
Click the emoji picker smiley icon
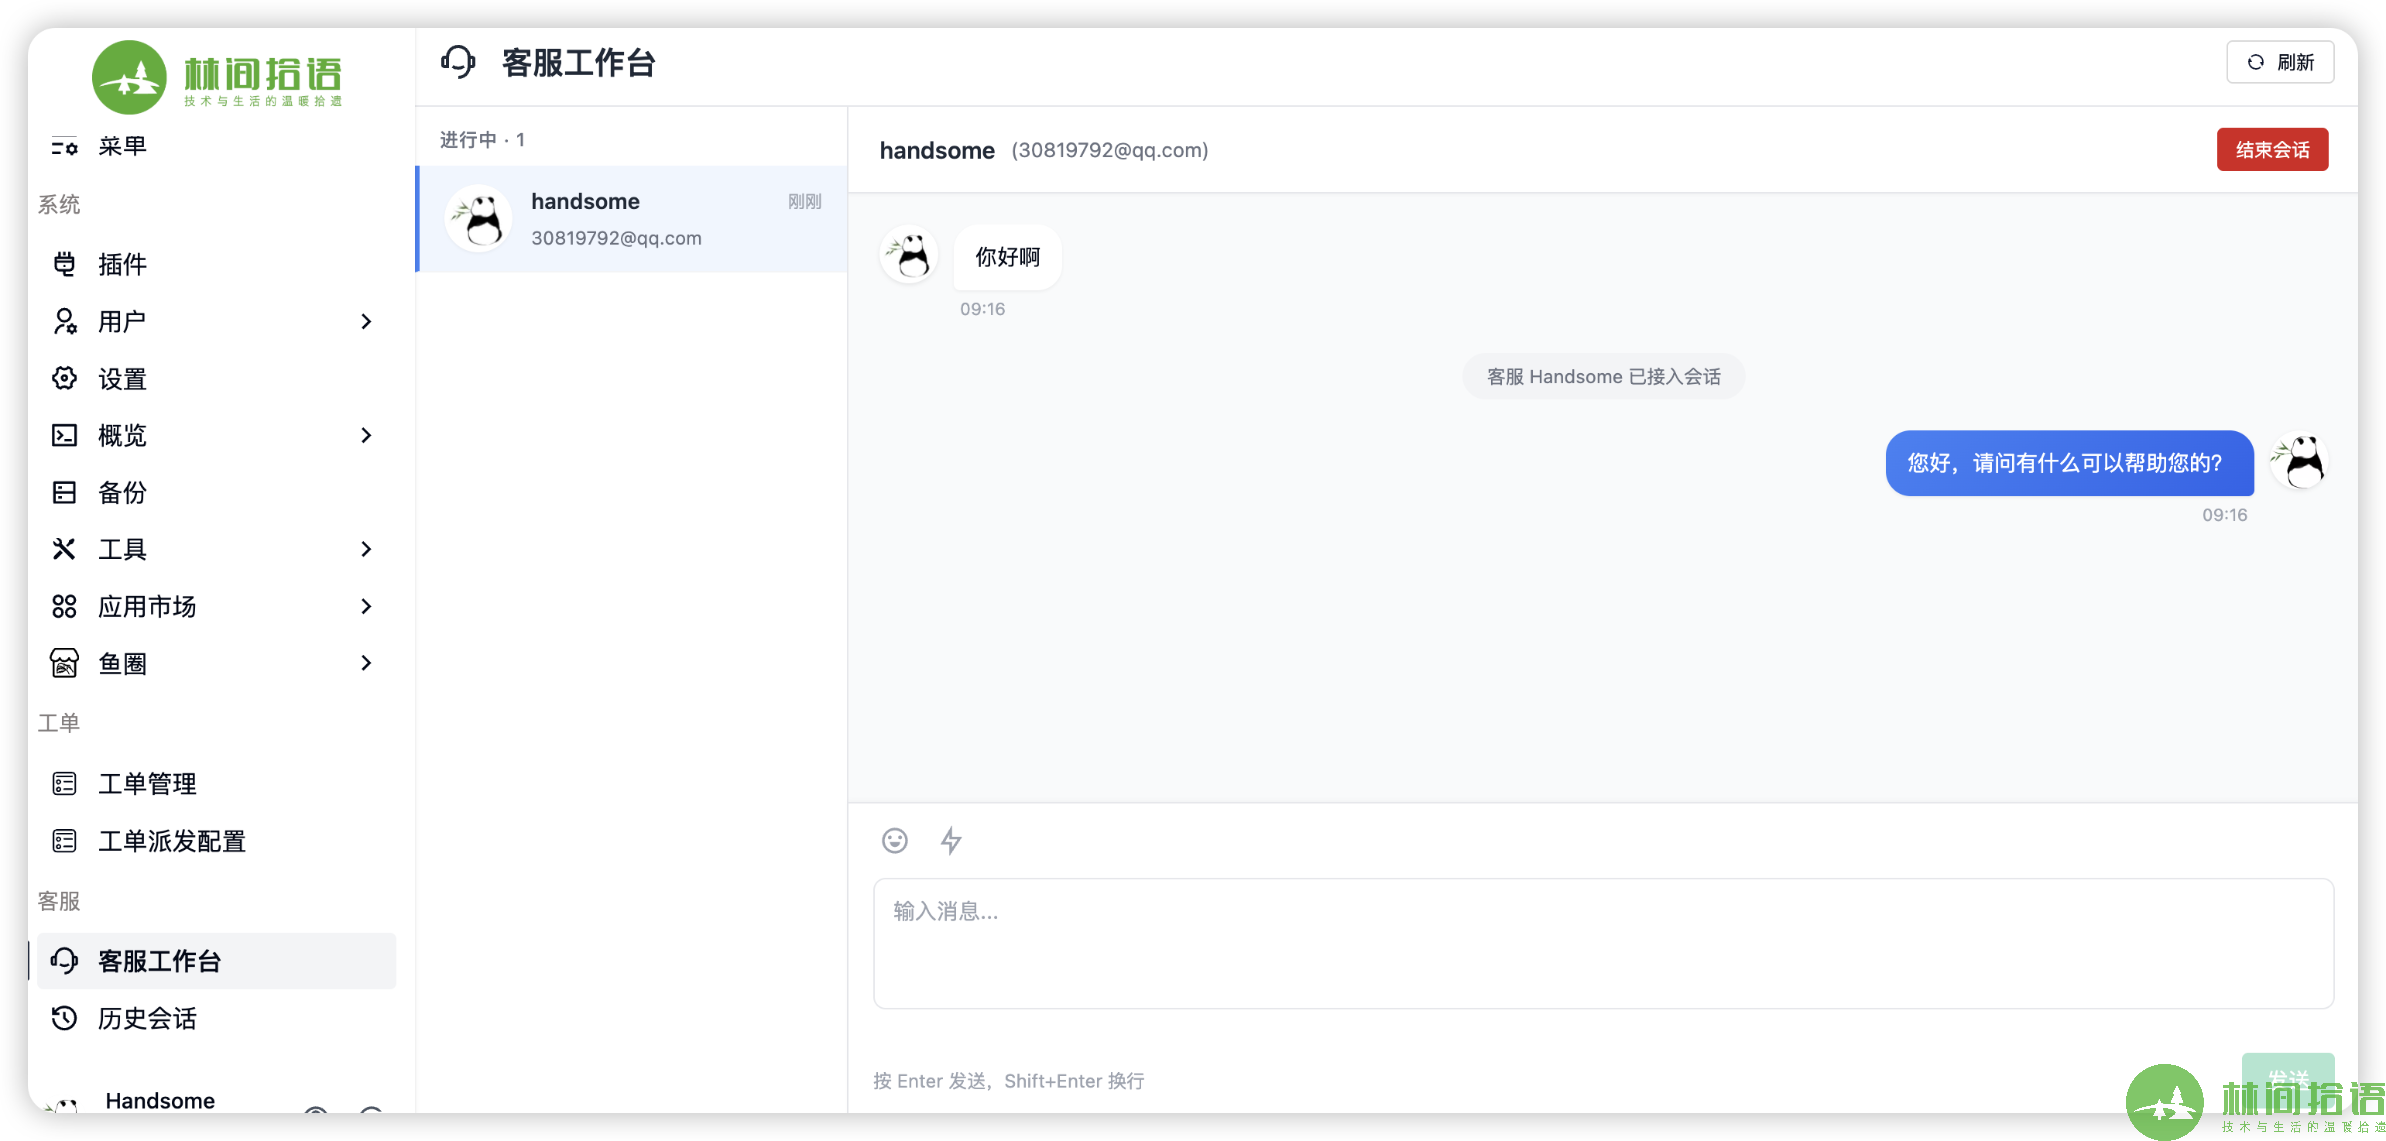pyautogui.click(x=894, y=840)
